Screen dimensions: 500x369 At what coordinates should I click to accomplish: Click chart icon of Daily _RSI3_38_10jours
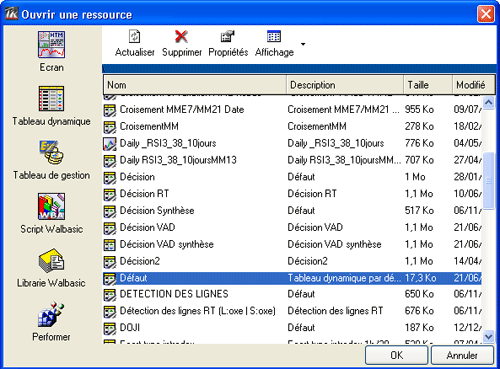click(110, 143)
